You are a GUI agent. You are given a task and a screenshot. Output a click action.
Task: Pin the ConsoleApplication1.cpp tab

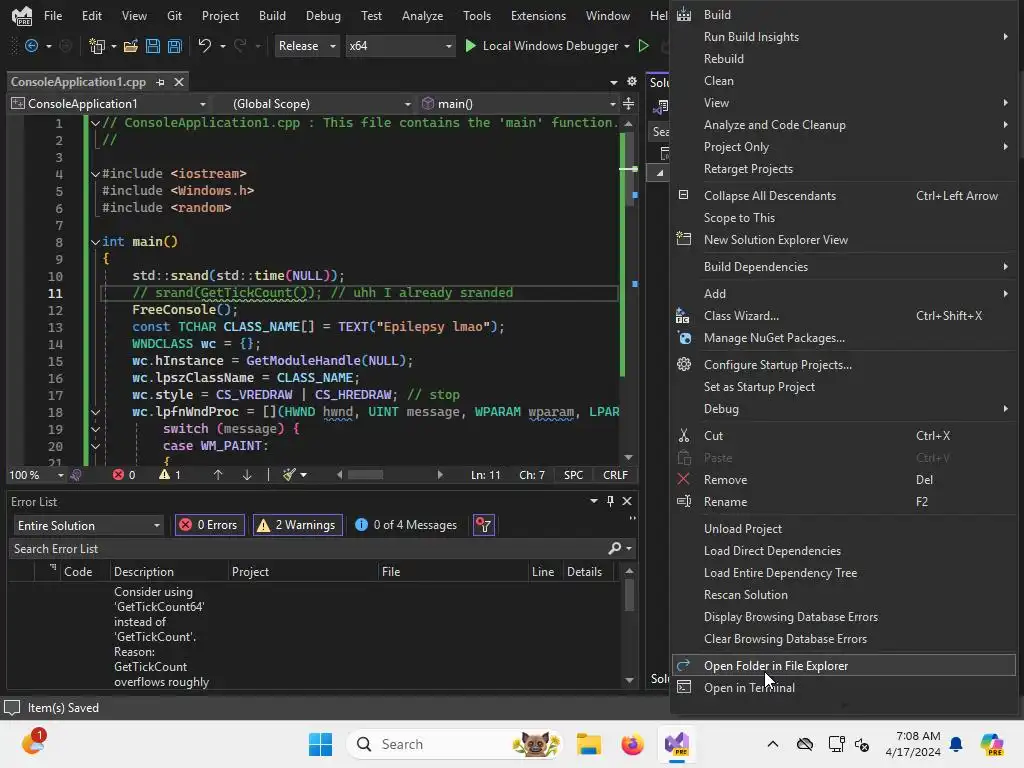pos(160,82)
